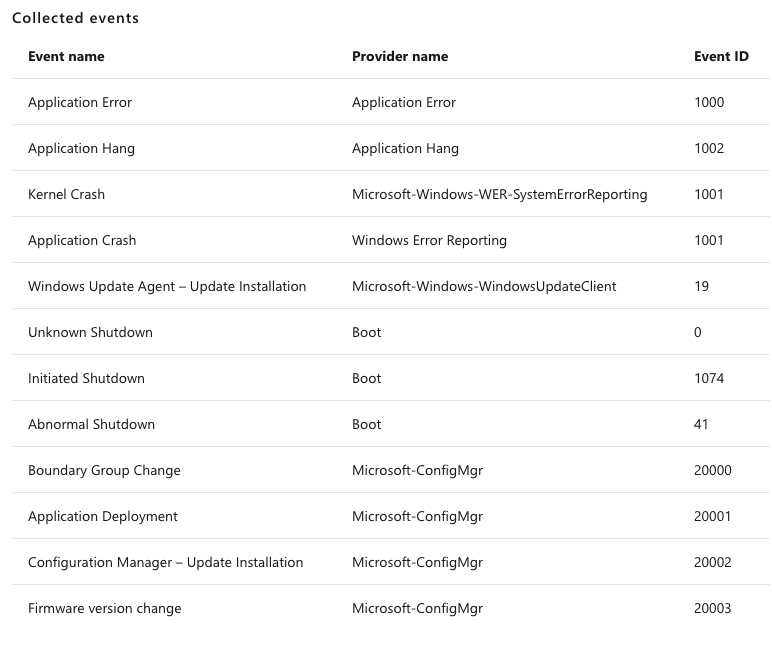Select the Abnormal Shutdown event

pyautogui.click(x=91, y=424)
